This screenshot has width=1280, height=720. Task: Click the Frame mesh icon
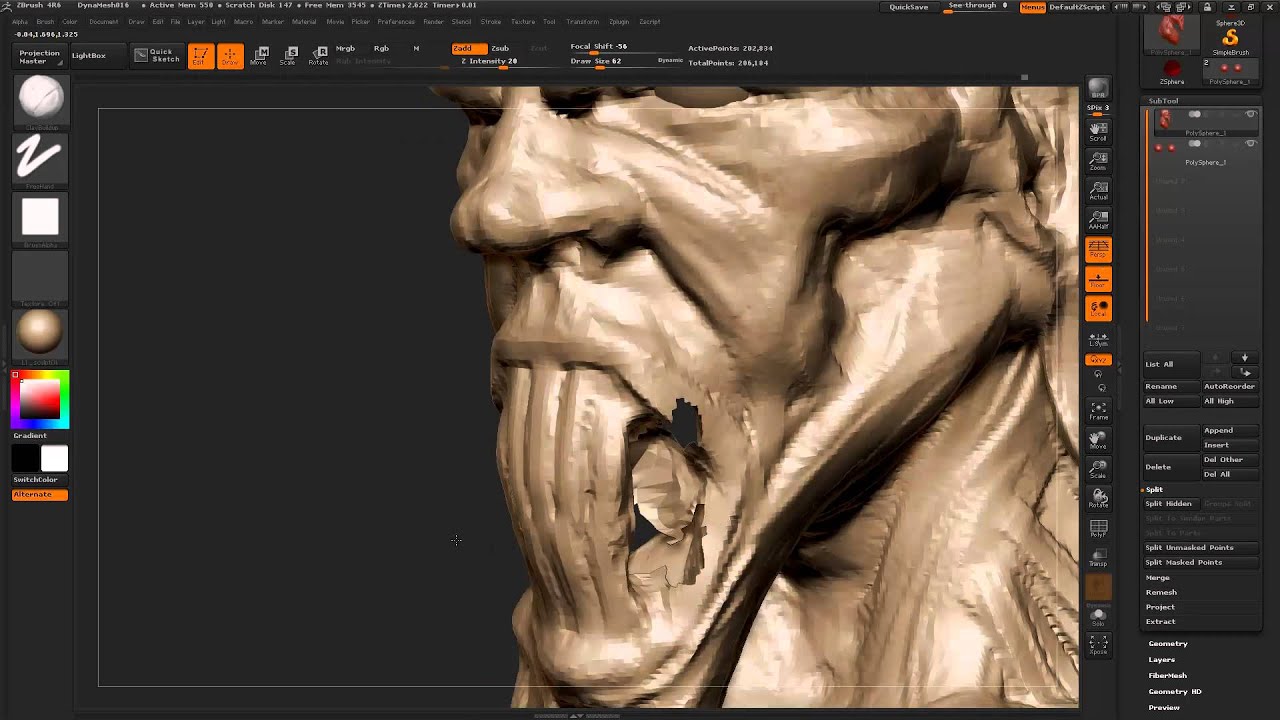(x=1098, y=410)
